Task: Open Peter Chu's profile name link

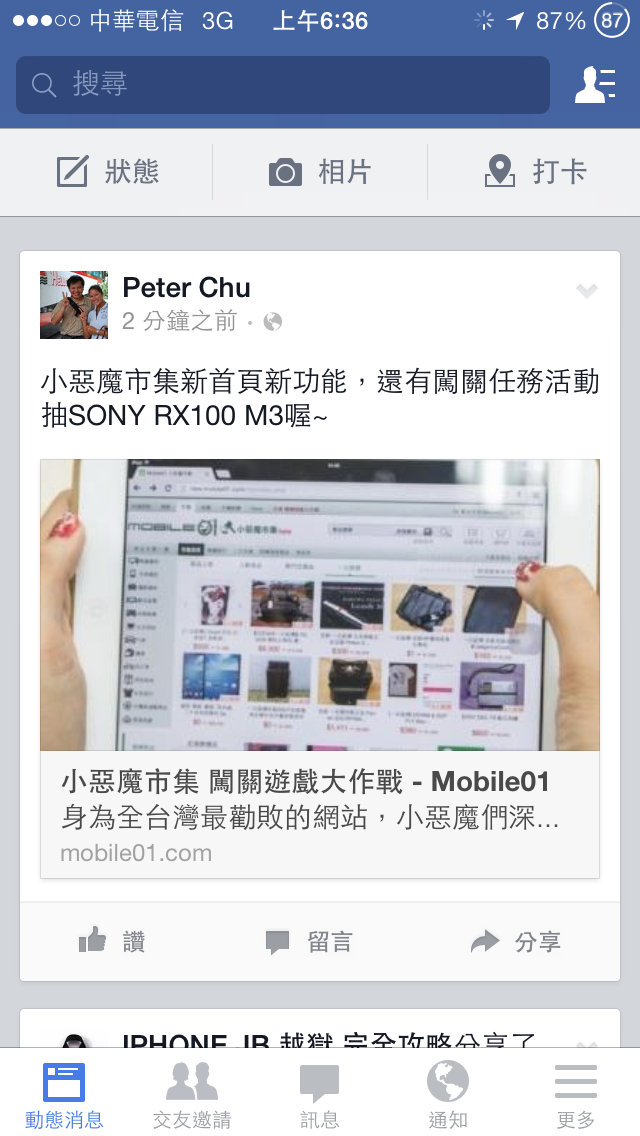Action: click(x=186, y=288)
